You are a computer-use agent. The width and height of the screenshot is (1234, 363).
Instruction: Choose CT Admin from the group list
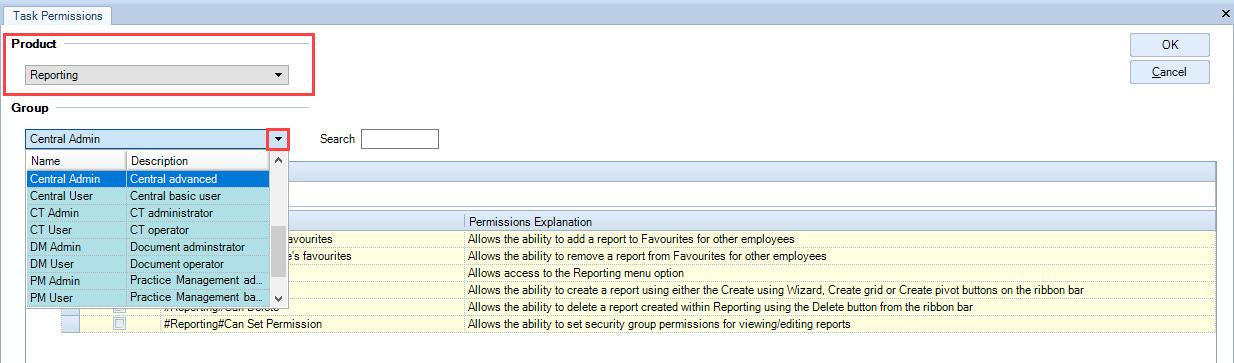[148, 213]
